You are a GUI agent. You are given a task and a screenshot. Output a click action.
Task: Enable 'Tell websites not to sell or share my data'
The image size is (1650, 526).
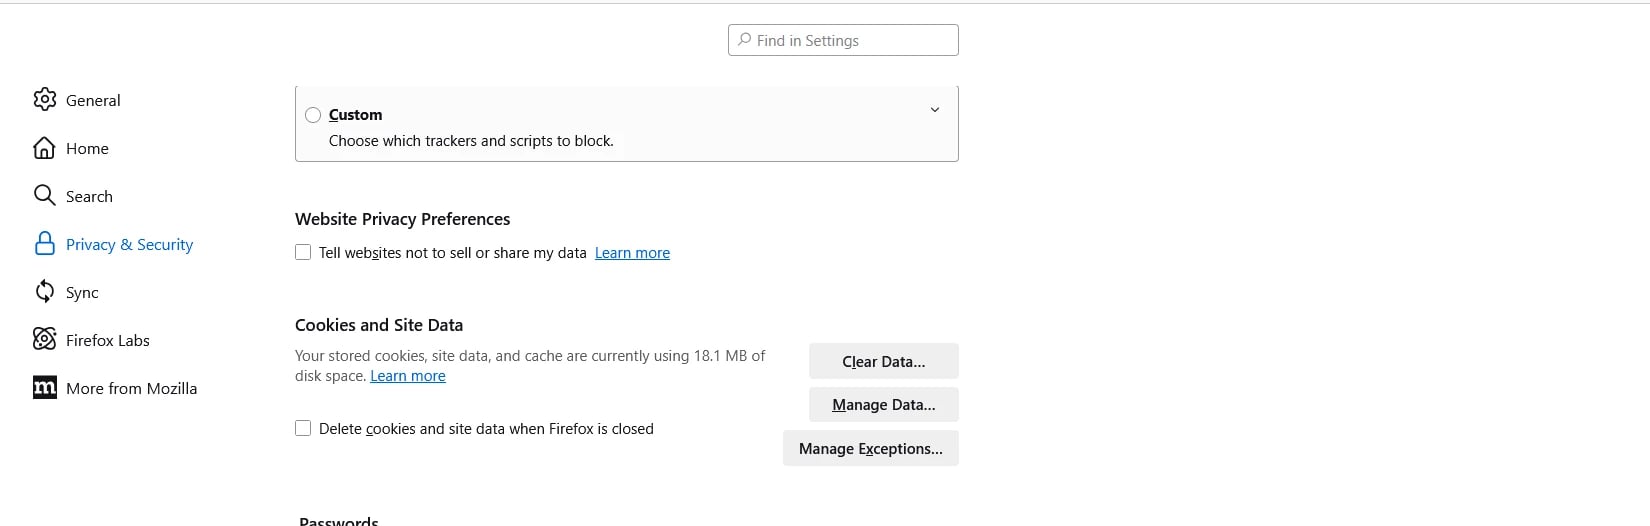303,252
